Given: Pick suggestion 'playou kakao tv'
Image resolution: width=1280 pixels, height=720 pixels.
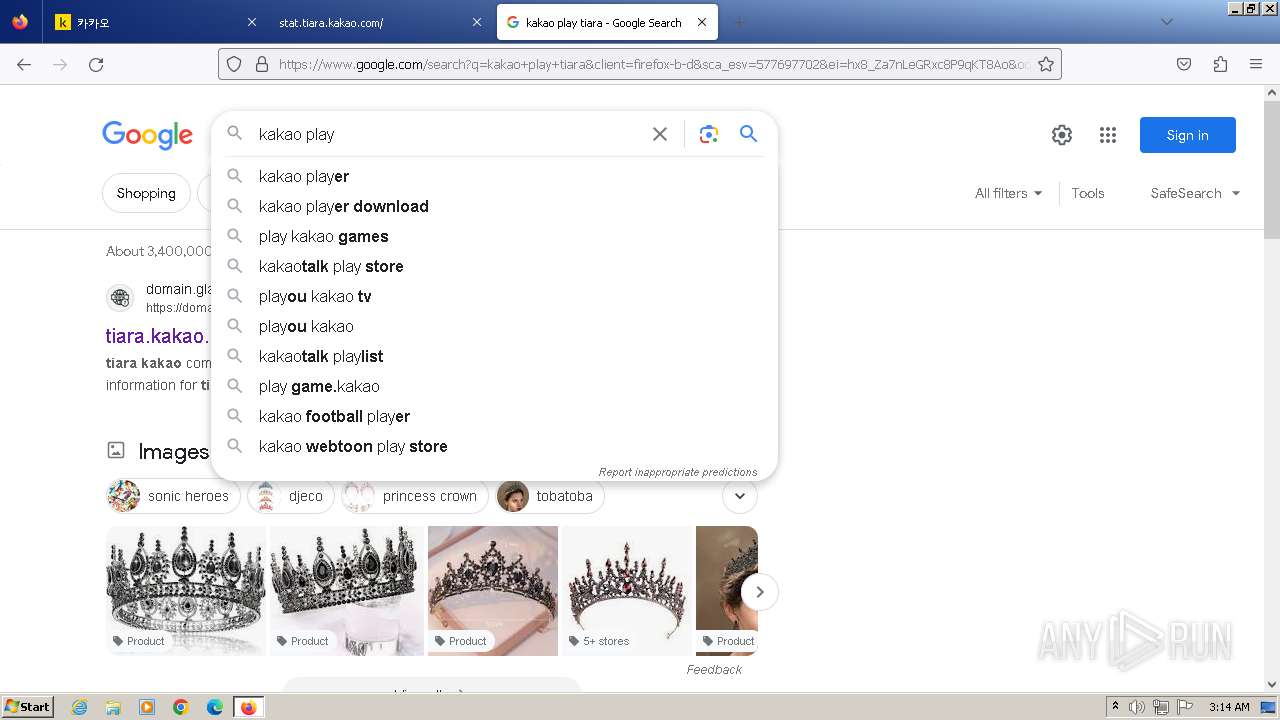Looking at the screenshot, I should 494,296.
